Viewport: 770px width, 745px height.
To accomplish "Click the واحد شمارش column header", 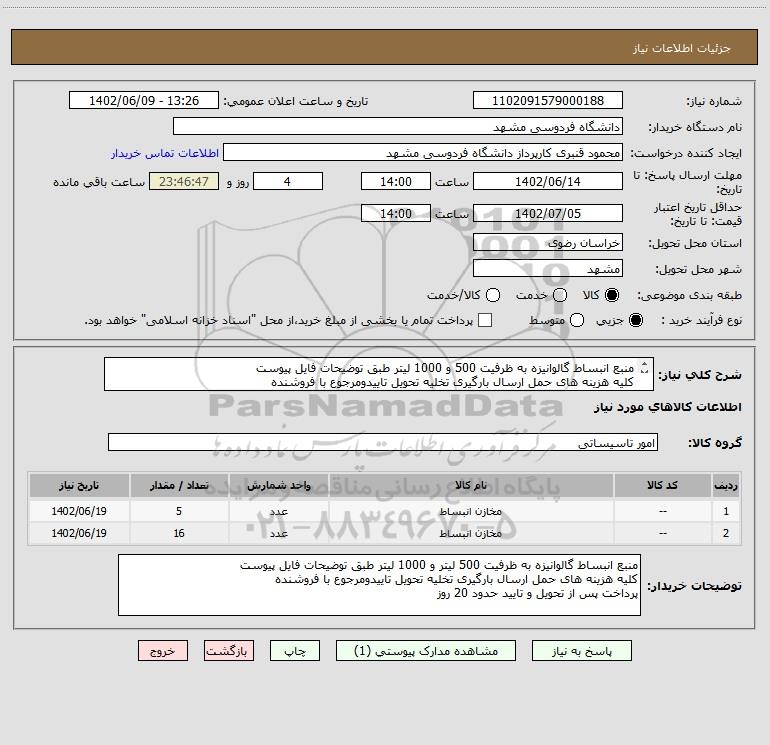I will (x=278, y=485).
